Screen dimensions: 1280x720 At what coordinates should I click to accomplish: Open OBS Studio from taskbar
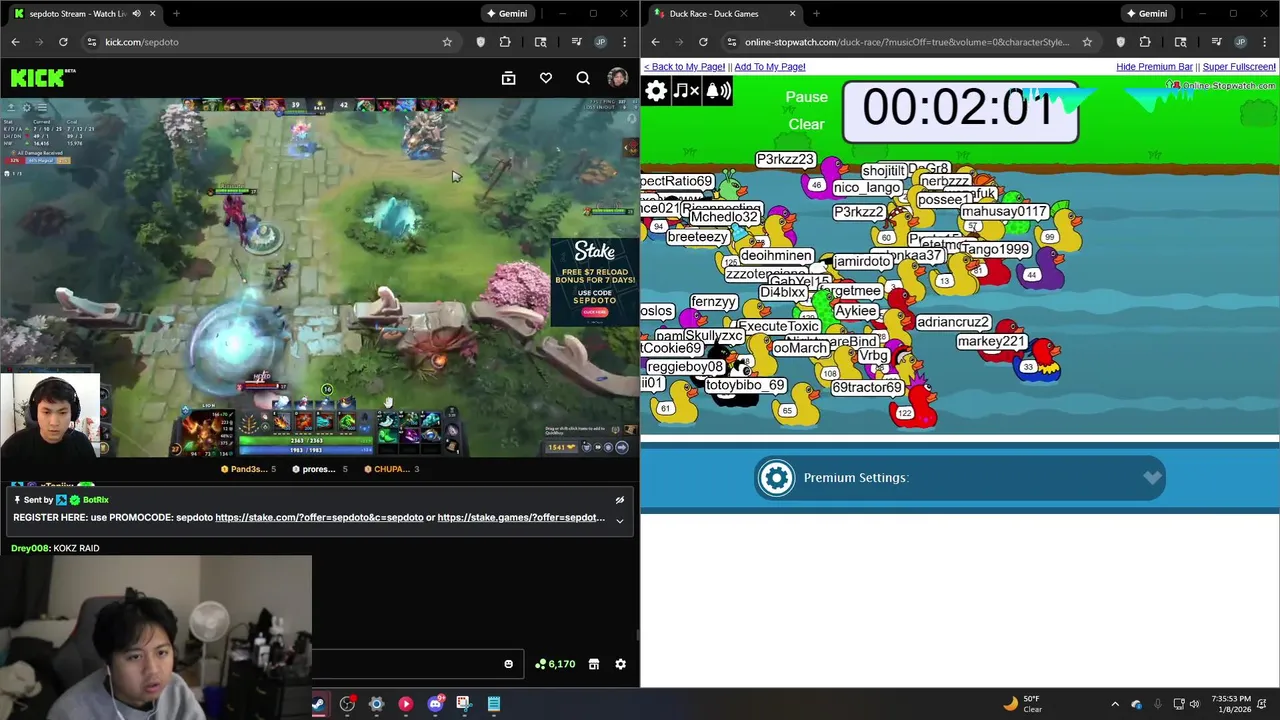pyautogui.click(x=347, y=704)
